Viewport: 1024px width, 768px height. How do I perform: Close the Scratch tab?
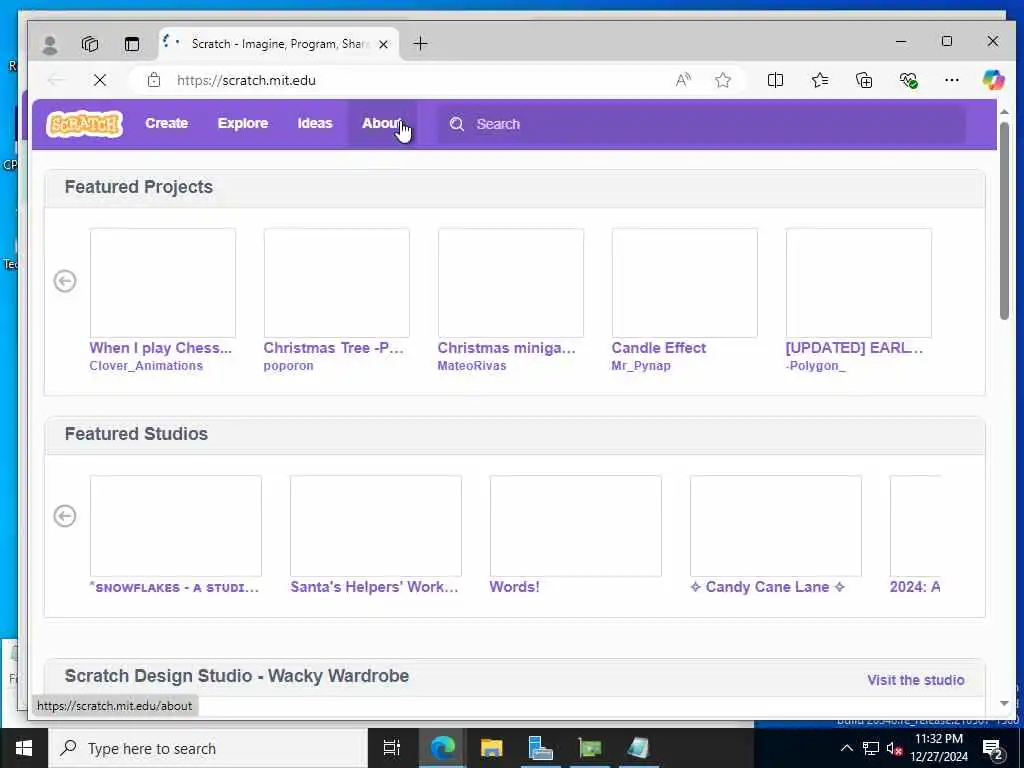[x=384, y=44]
